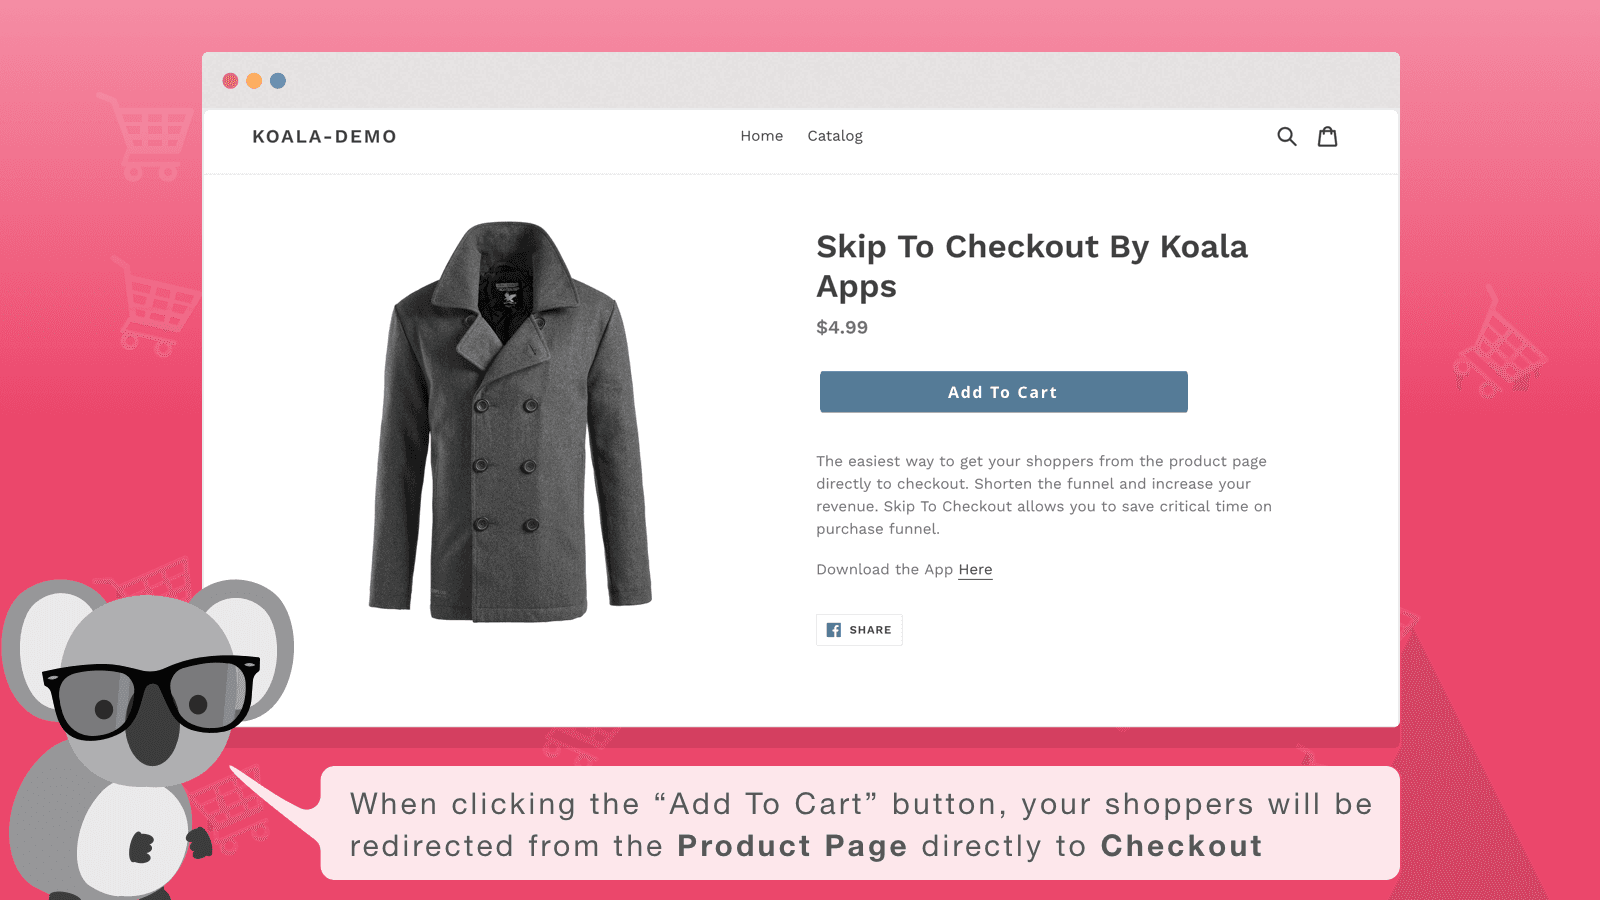Image resolution: width=1600 pixels, height=900 pixels.
Task: Click the blue window control dot
Action: pos(278,81)
